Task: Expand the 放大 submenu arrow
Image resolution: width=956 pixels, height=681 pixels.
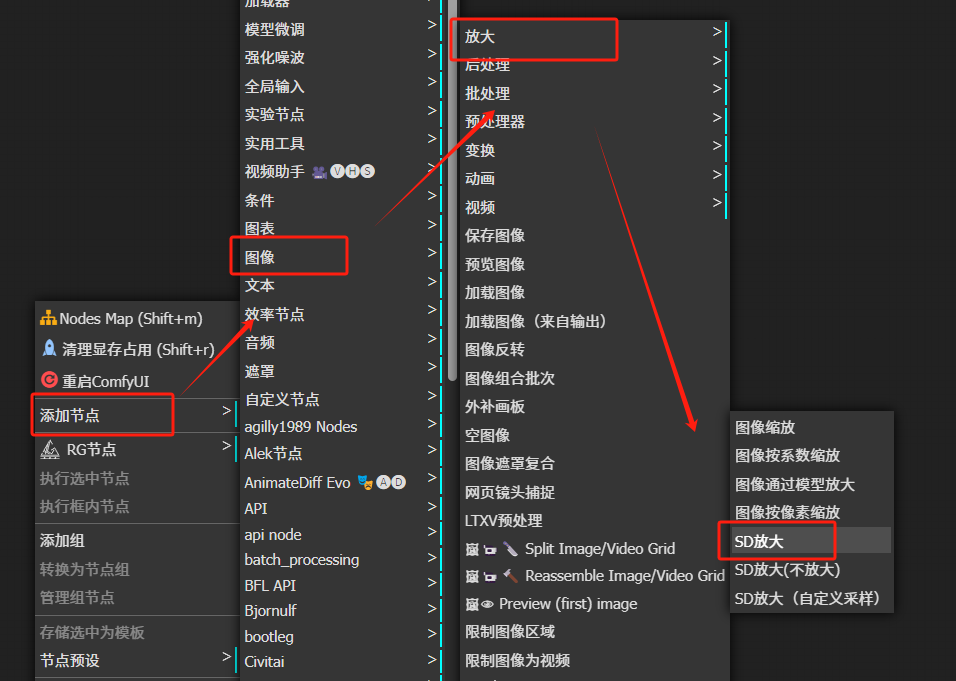Action: click(717, 32)
